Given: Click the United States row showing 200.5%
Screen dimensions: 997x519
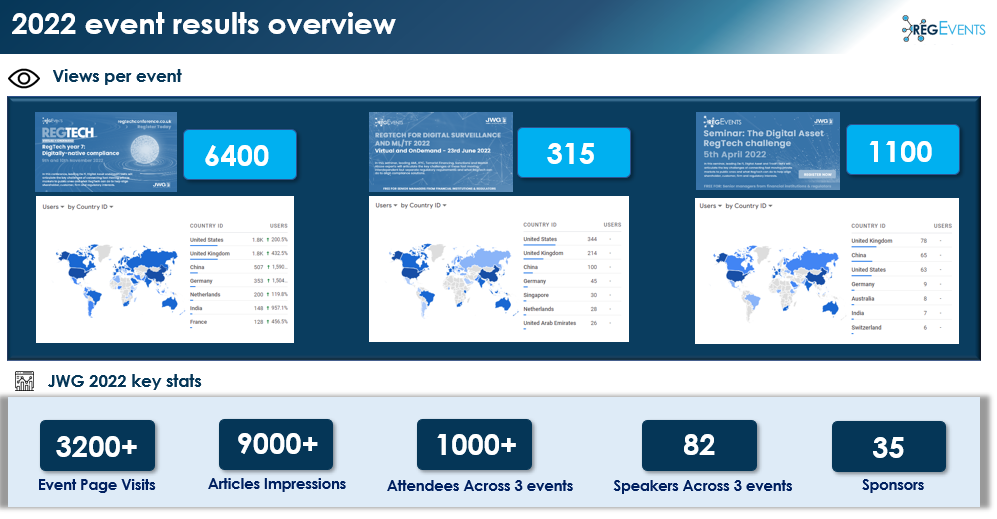Looking at the screenshot, I should coord(238,240).
